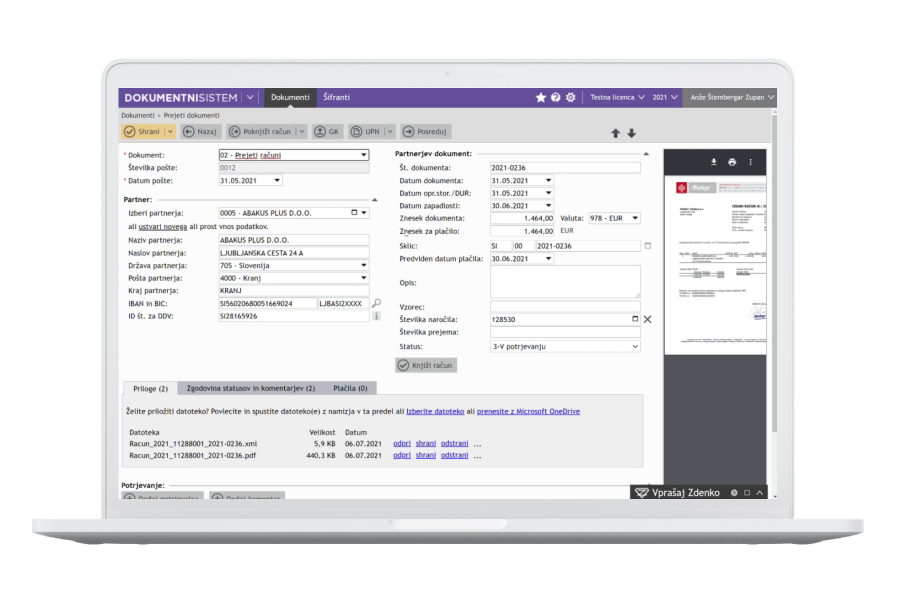Click odstrani for the xml file
Viewport: 900px width, 596px height.
[455, 444]
